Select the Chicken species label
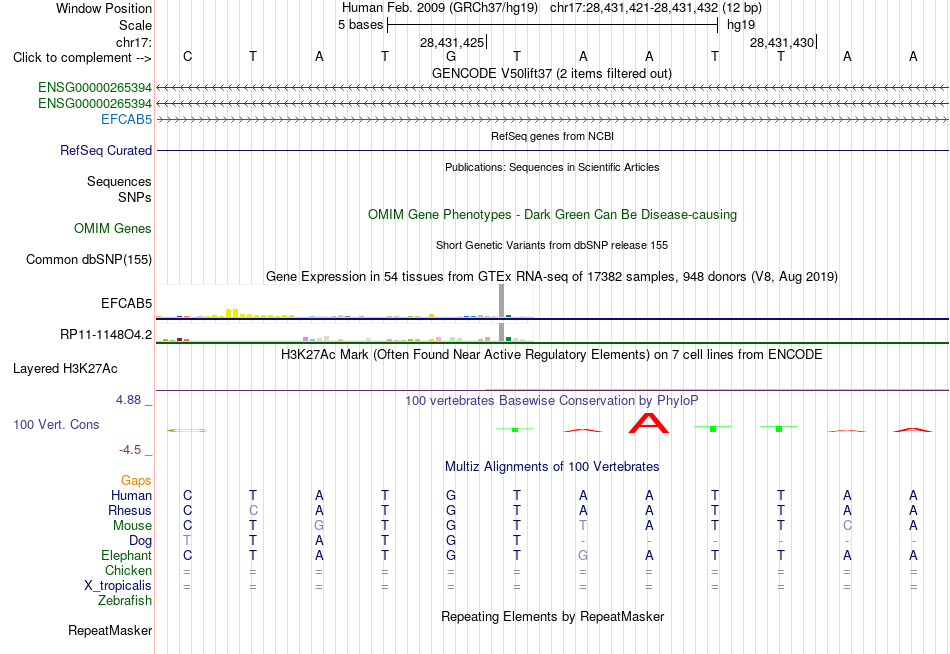The image size is (950, 654). (128, 570)
